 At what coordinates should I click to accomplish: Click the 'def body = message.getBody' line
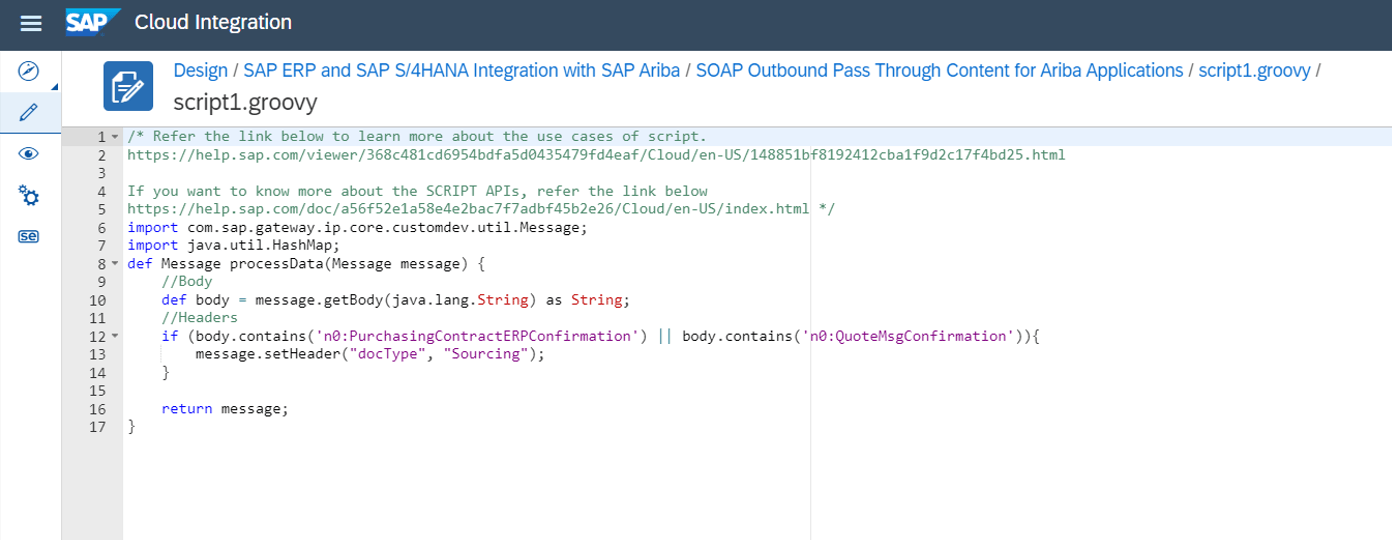pos(396,300)
